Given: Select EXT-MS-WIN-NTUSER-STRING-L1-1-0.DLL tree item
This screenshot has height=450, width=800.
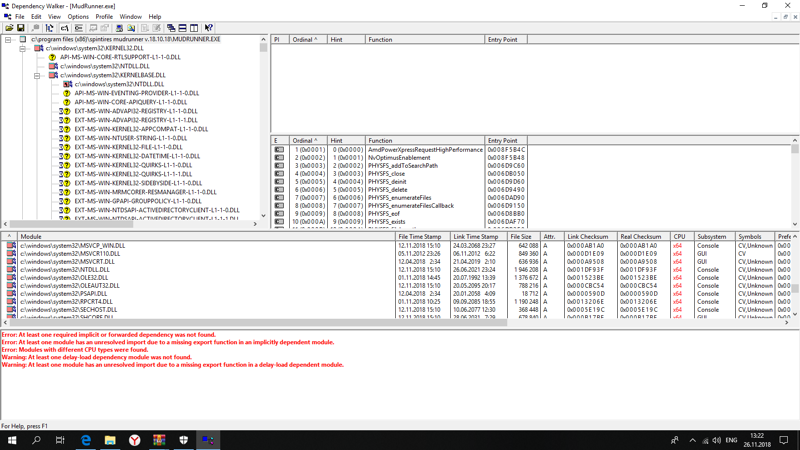Looking at the screenshot, I should pos(131,138).
